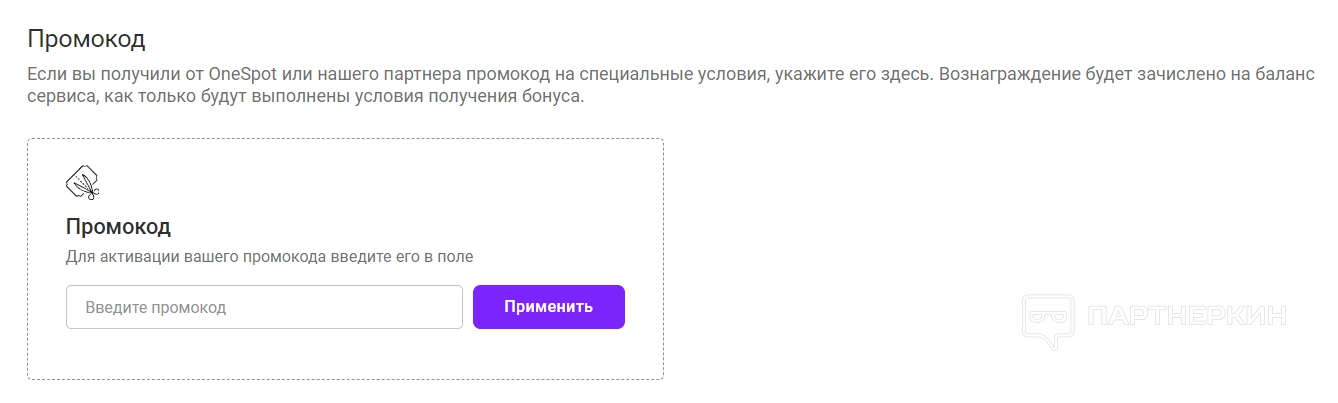The height and width of the screenshot is (403, 1338).
Task: Click the word OneSpot in the description
Action: coord(244,75)
